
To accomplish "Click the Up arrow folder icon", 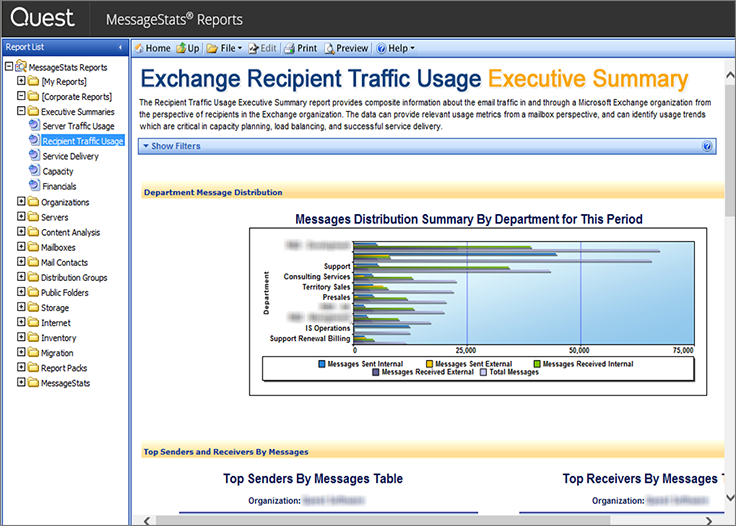I will coord(181,48).
